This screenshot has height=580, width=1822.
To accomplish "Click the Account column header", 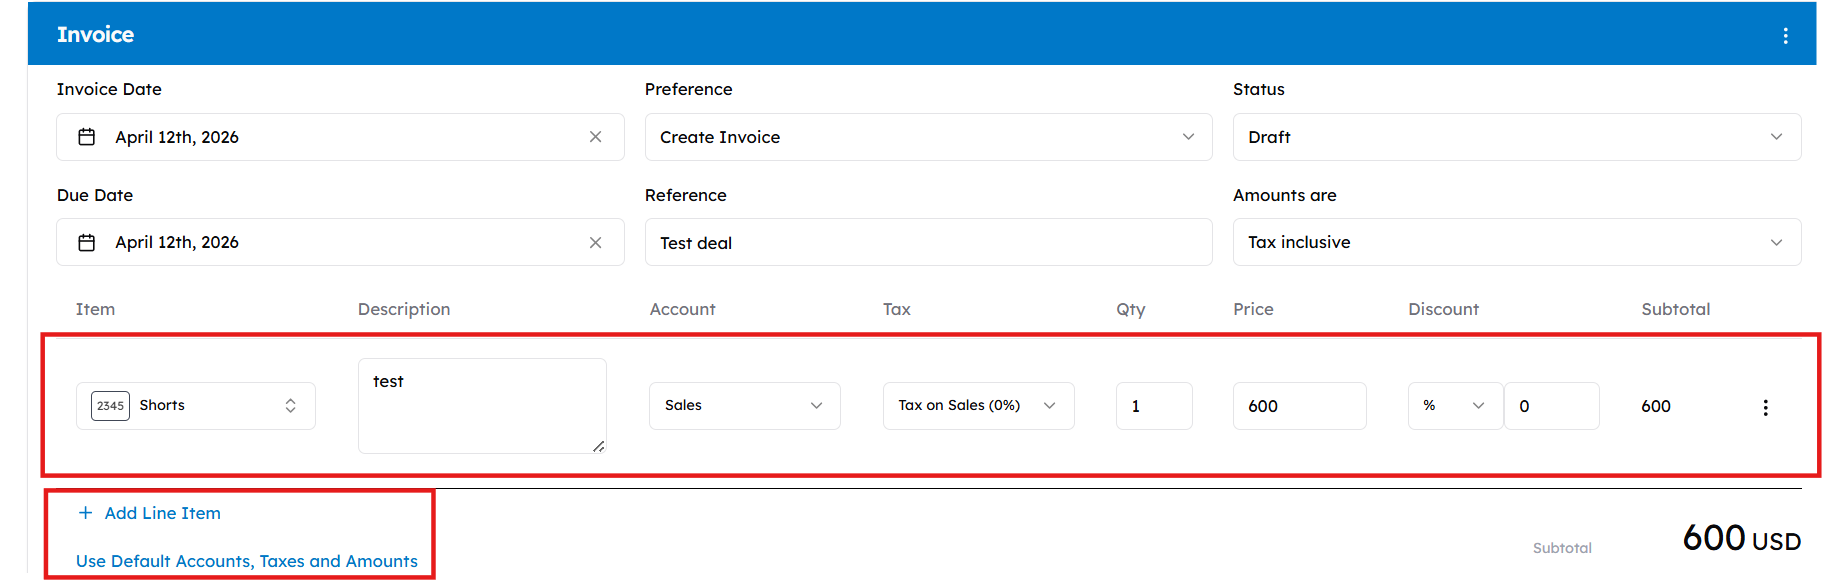I will point(682,309).
